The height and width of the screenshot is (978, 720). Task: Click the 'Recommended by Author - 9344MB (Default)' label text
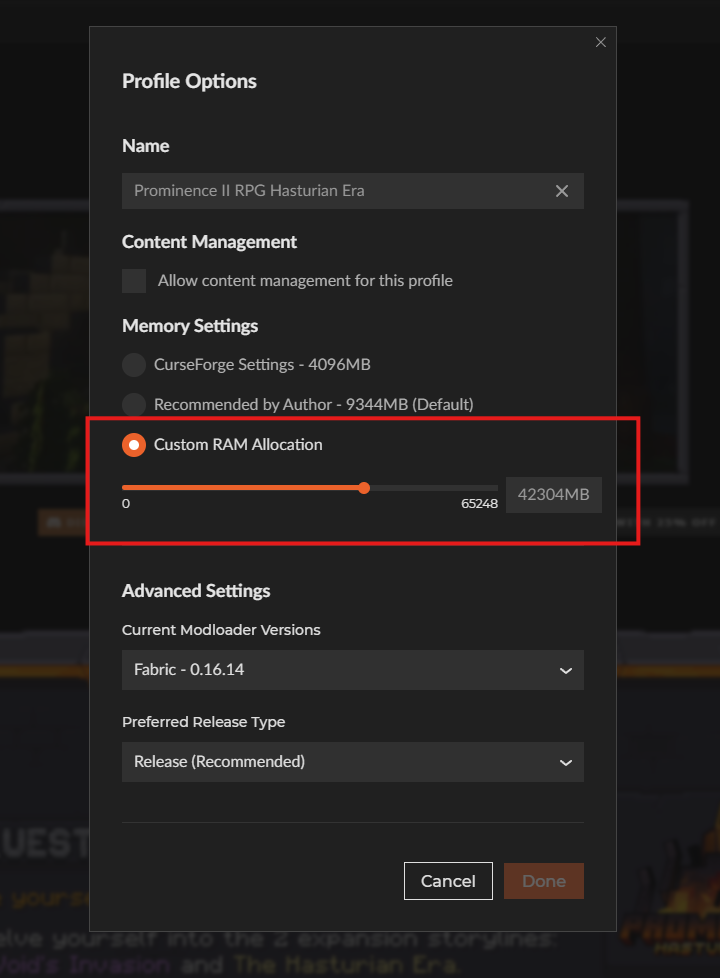(x=313, y=405)
